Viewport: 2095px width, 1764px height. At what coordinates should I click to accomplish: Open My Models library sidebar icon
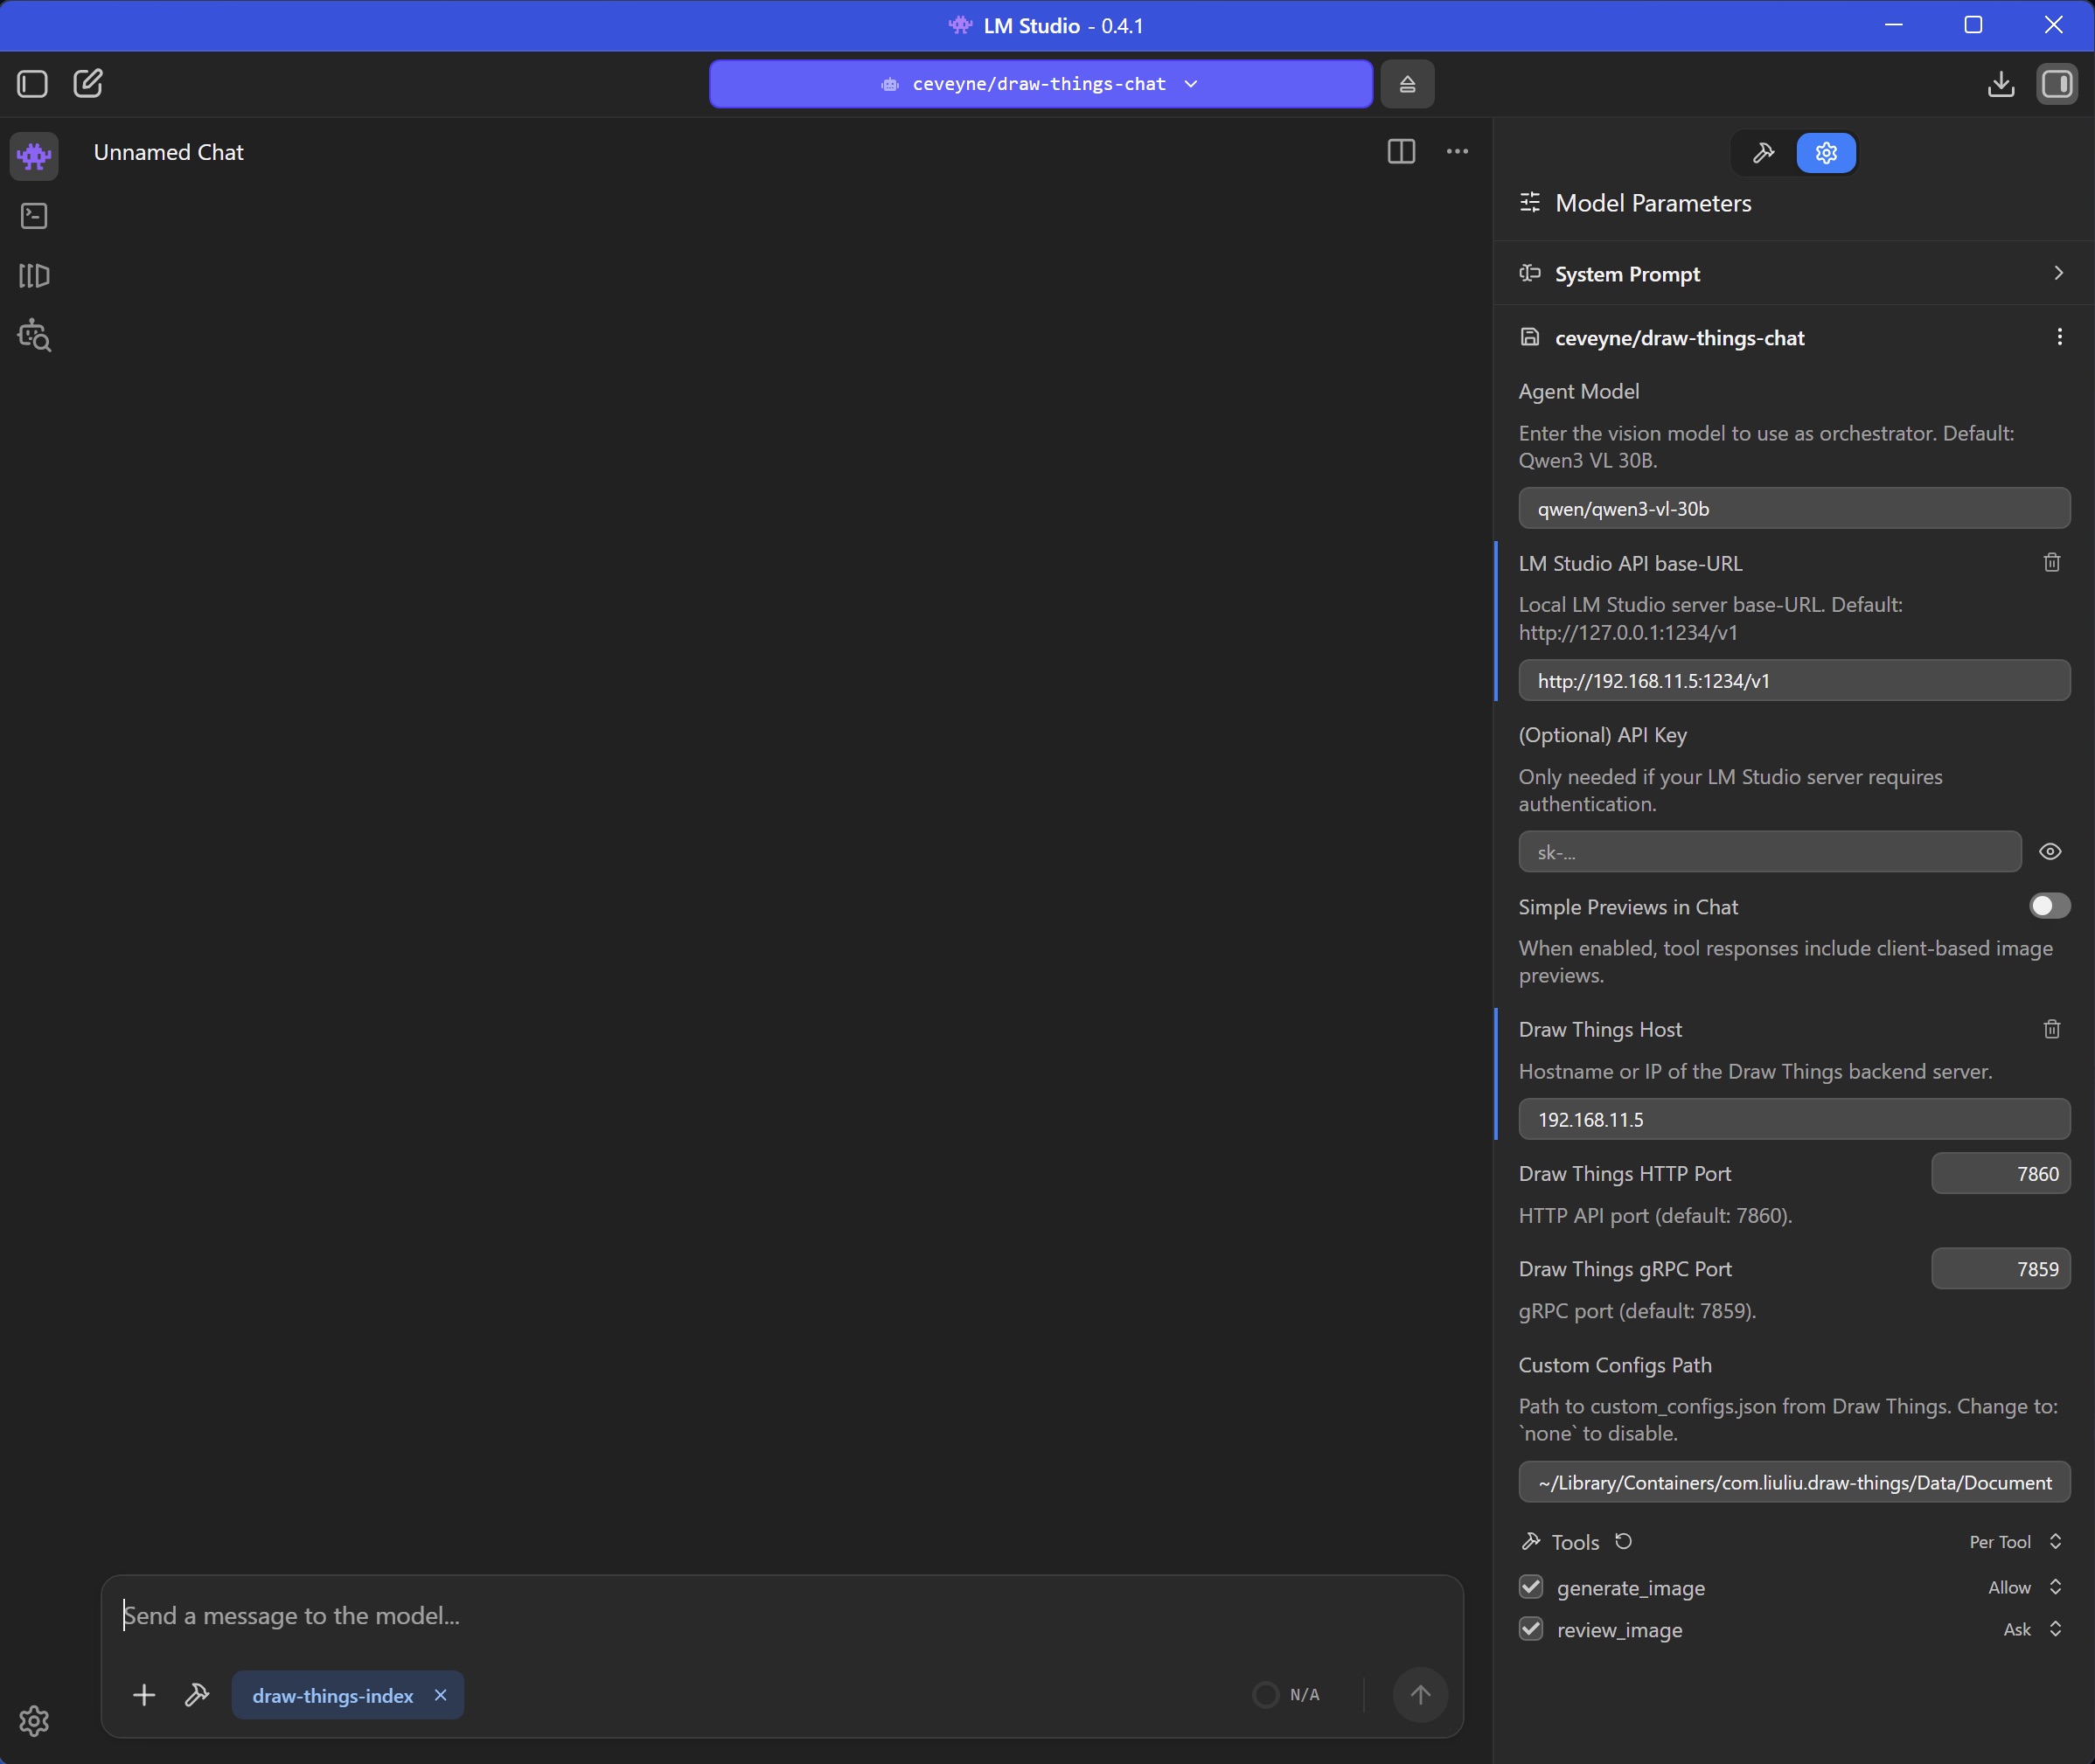coord(34,276)
